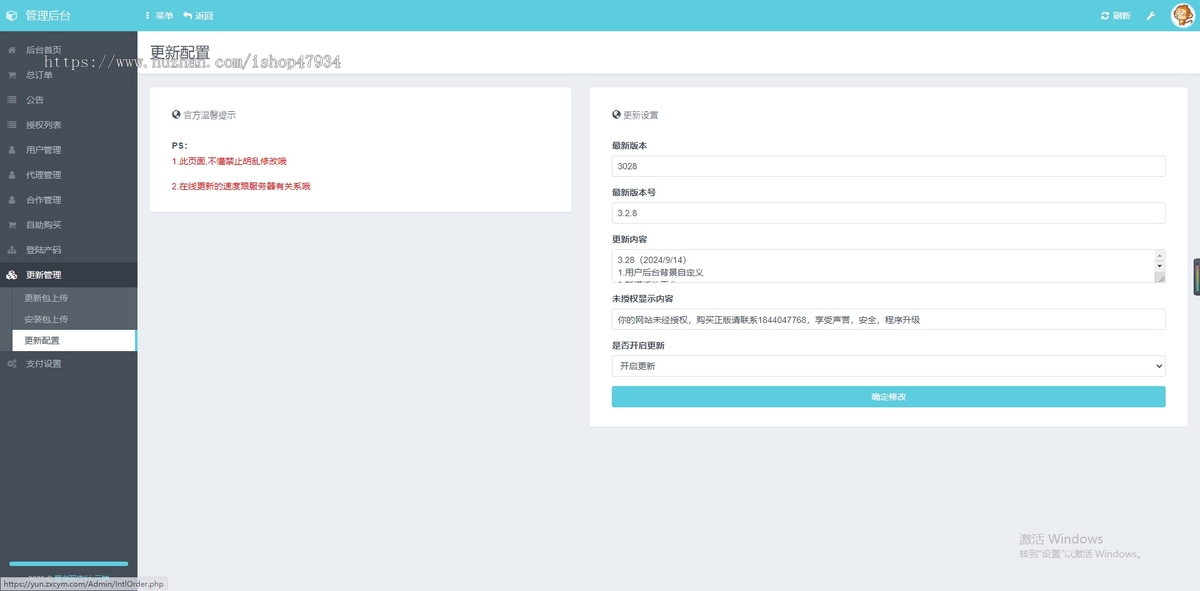Open the 是否开启更新 dropdown

coord(888,366)
